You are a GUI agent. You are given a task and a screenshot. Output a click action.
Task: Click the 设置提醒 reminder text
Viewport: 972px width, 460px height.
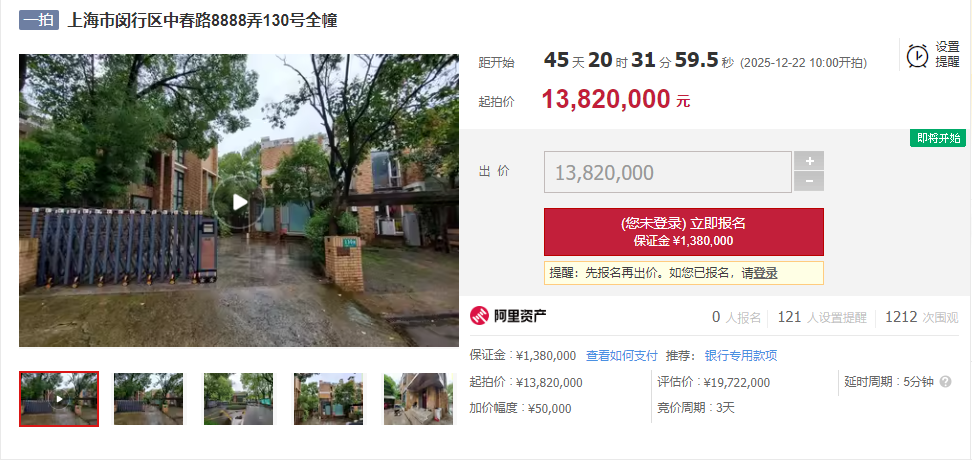(x=947, y=55)
